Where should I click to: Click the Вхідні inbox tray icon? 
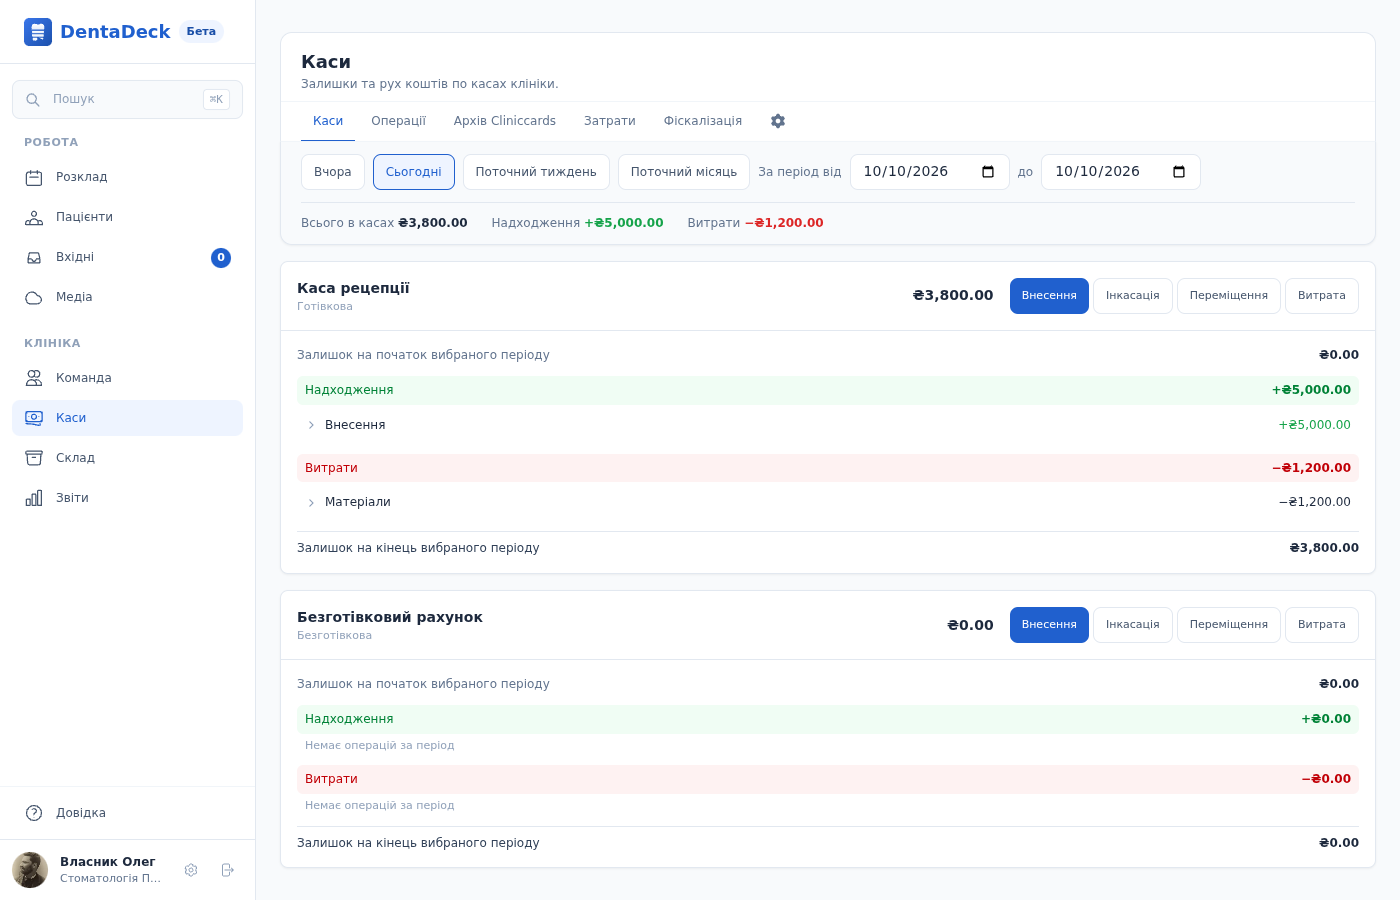[x=34, y=257]
